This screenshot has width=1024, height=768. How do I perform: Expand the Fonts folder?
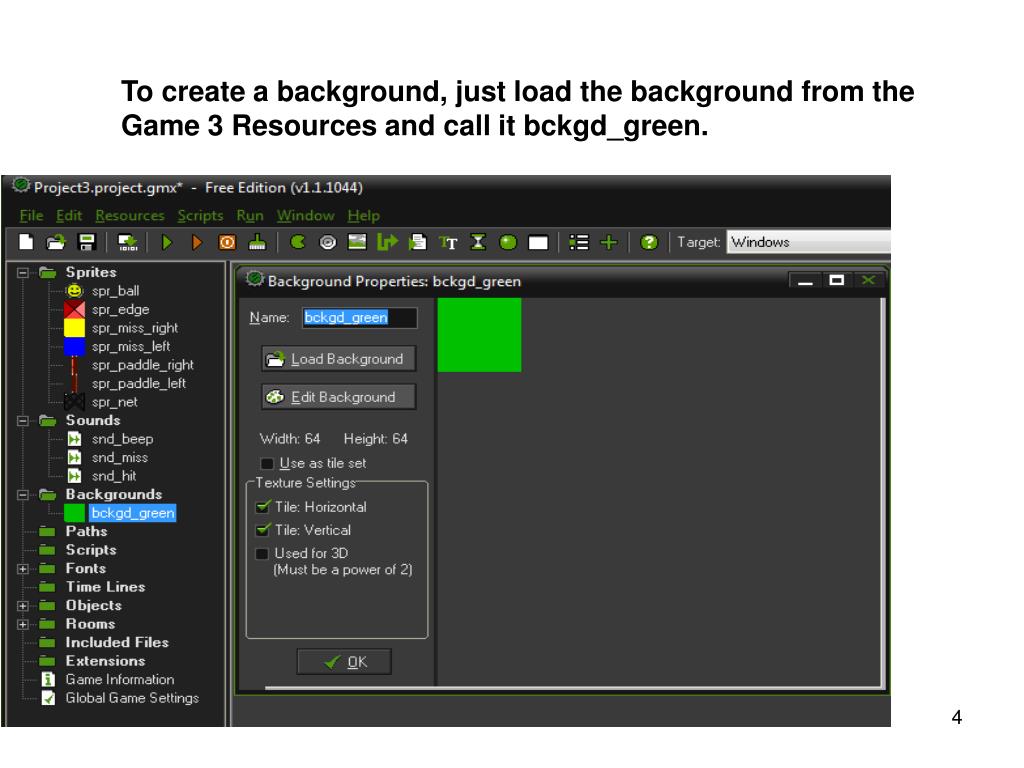tap(23, 569)
